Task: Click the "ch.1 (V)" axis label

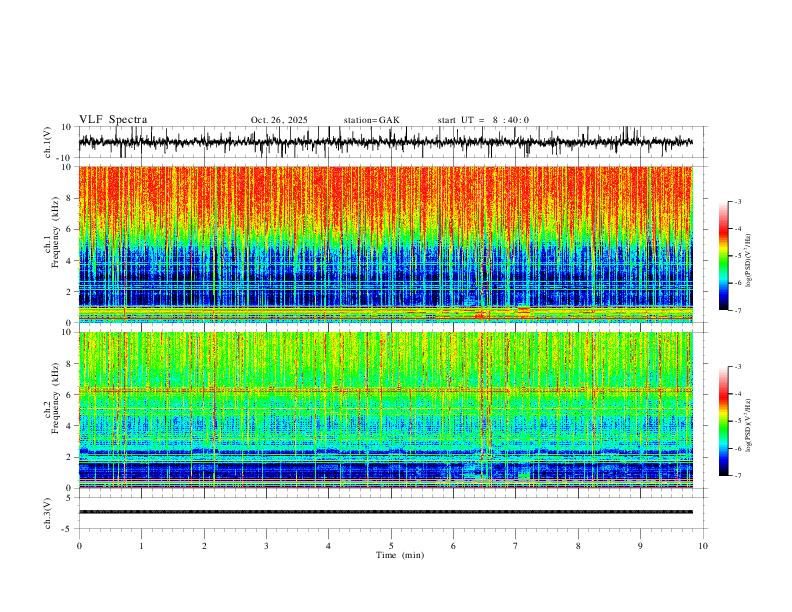Action: [x=48, y=142]
